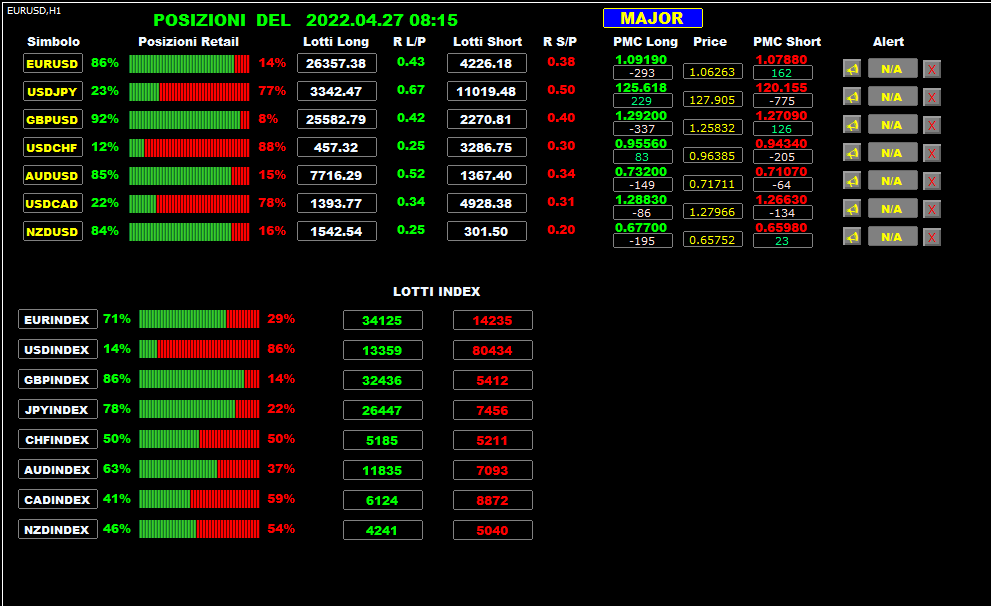This screenshot has width=991, height=606.
Task: Click the alert megaphone icon for NZDUSD
Action: (852, 237)
